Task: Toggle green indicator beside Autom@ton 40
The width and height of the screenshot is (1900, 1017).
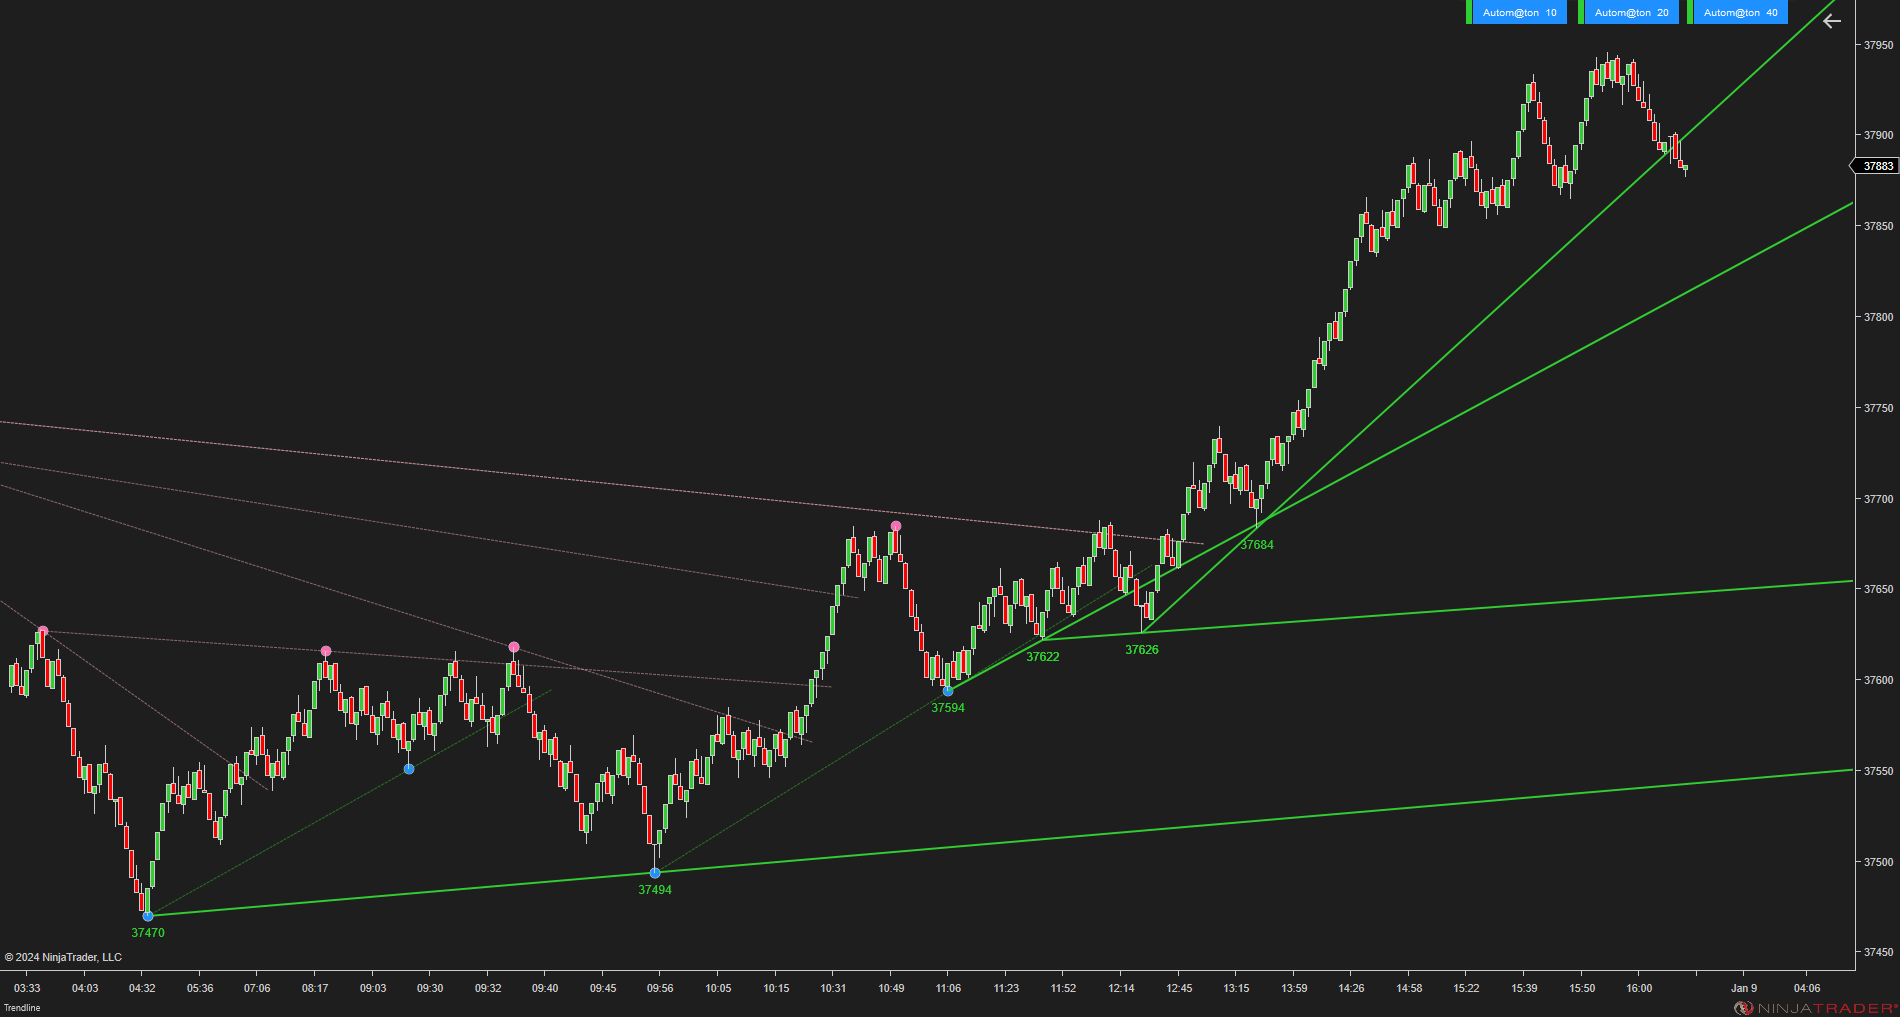Action: point(1690,12)
